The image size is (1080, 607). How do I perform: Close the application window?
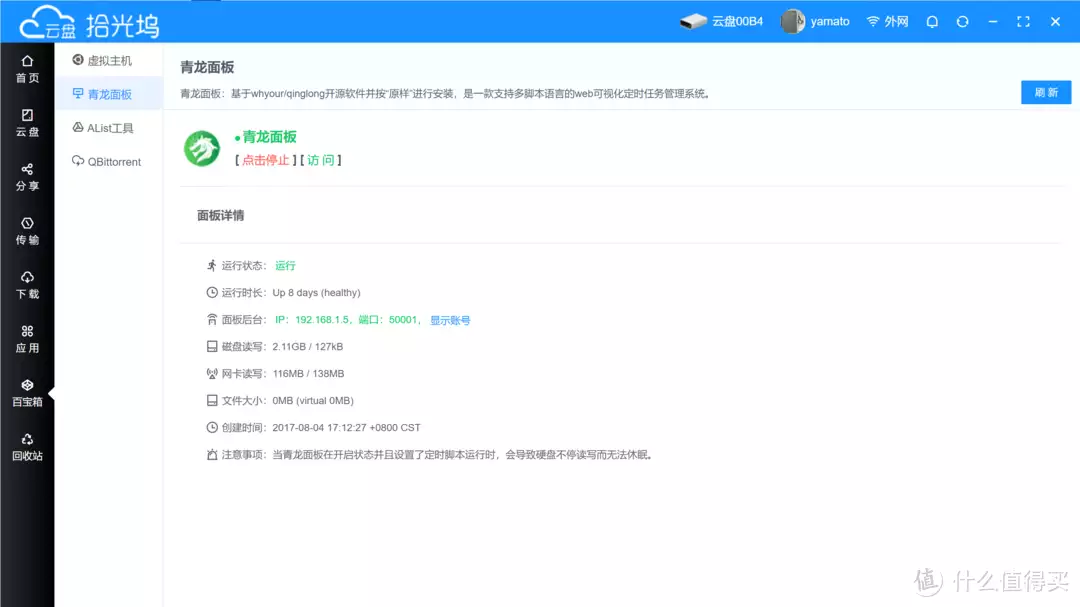tap(1055, 21)
